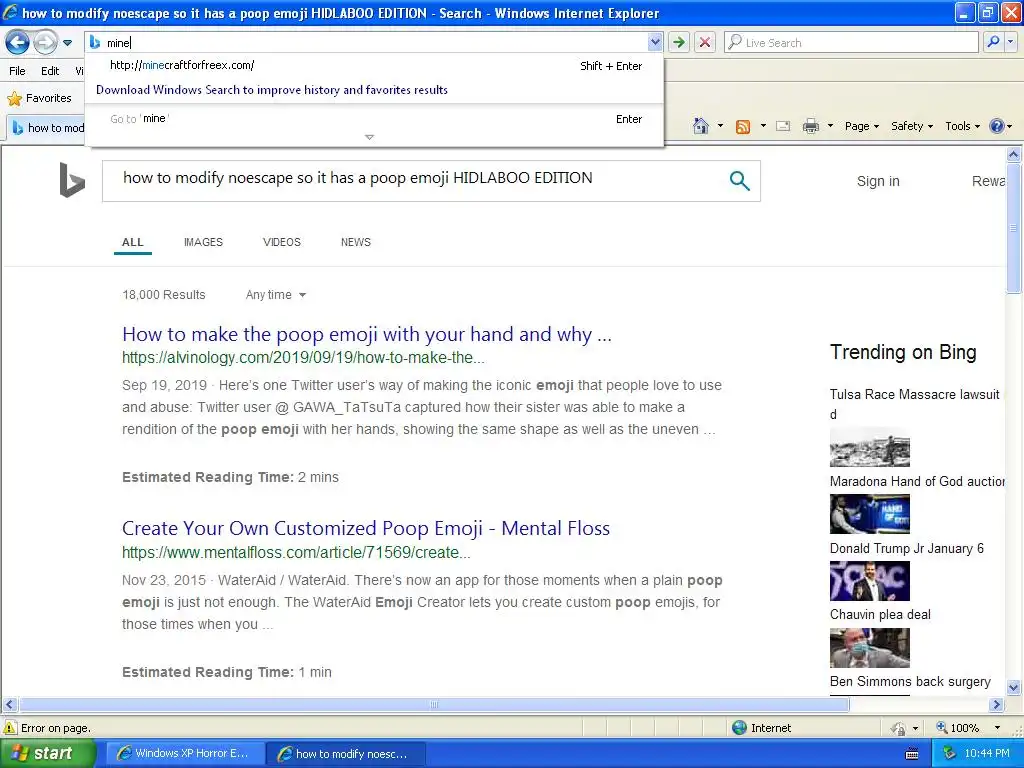1024x768 pixels.
Task: Click horizontal scrollbar right arrow
Action: click(x=996, y=705)
